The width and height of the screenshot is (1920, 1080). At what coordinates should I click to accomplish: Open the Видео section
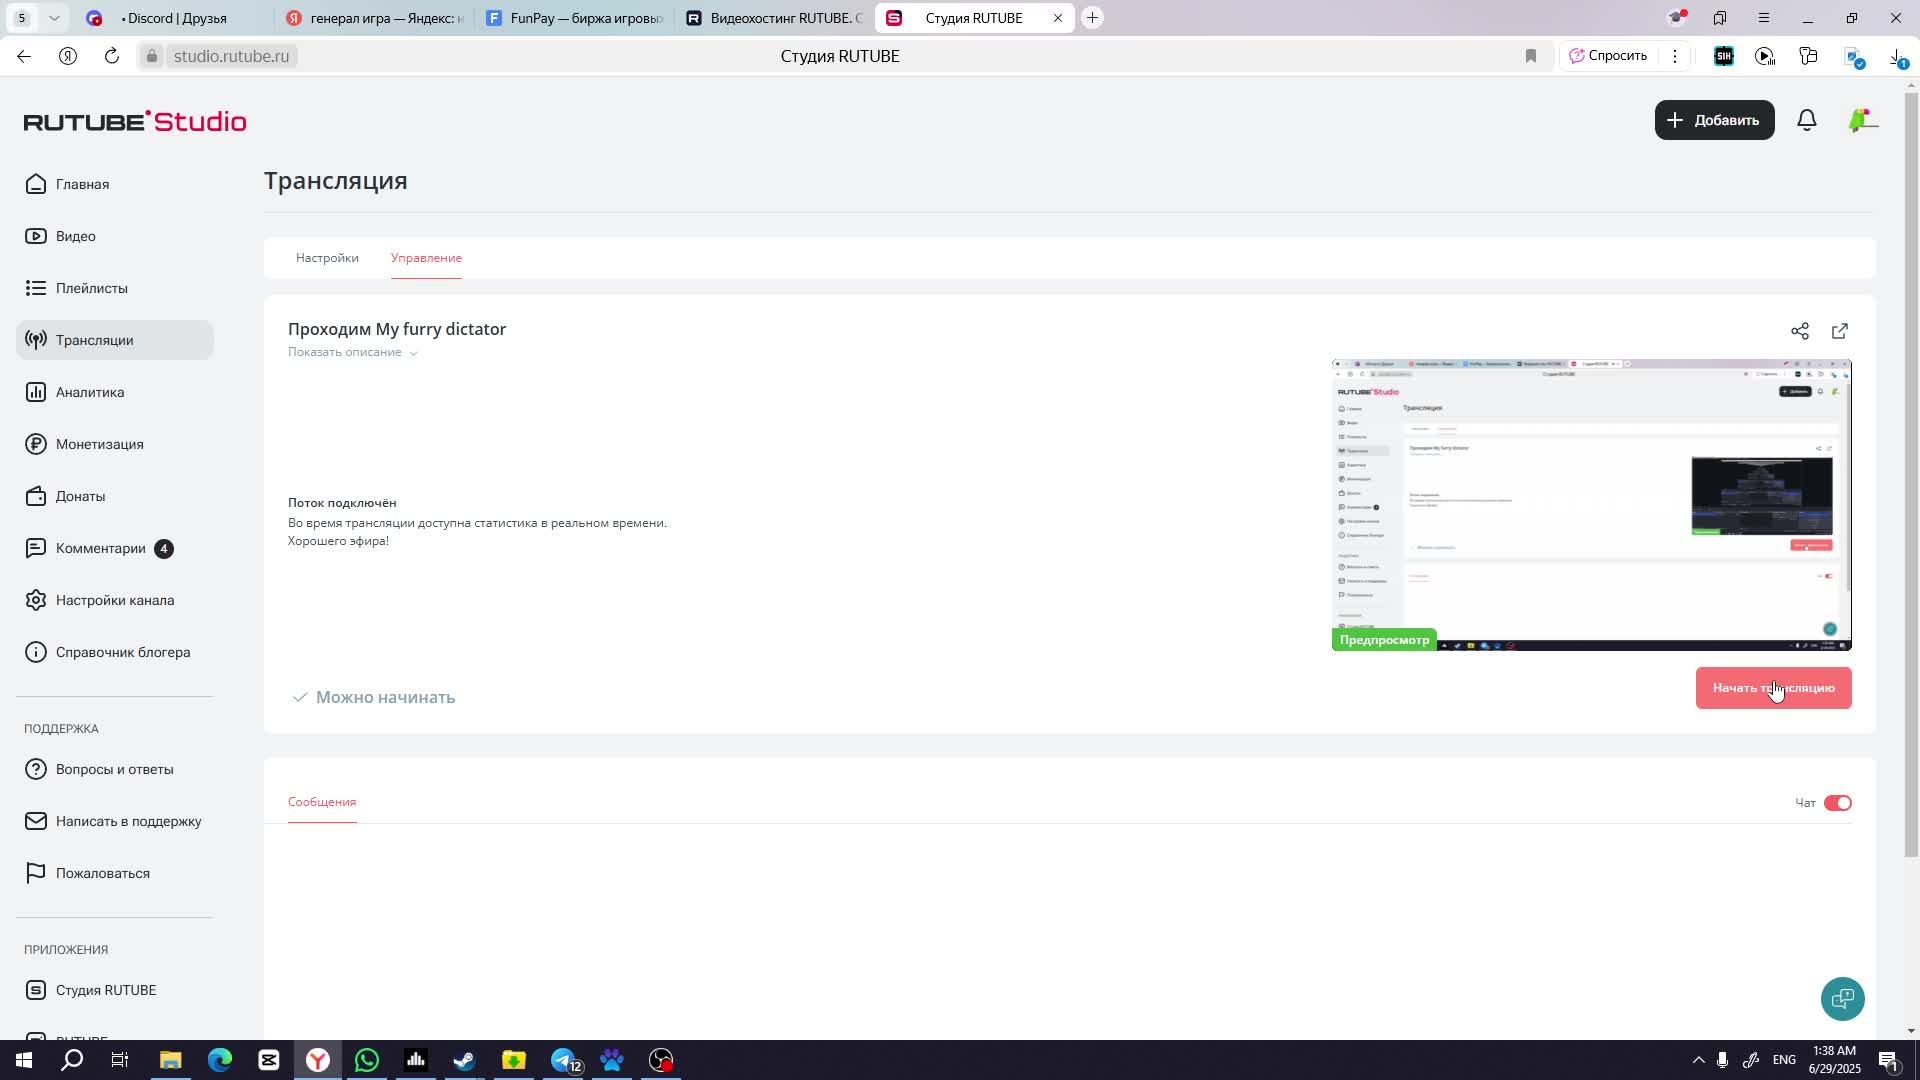61,236
